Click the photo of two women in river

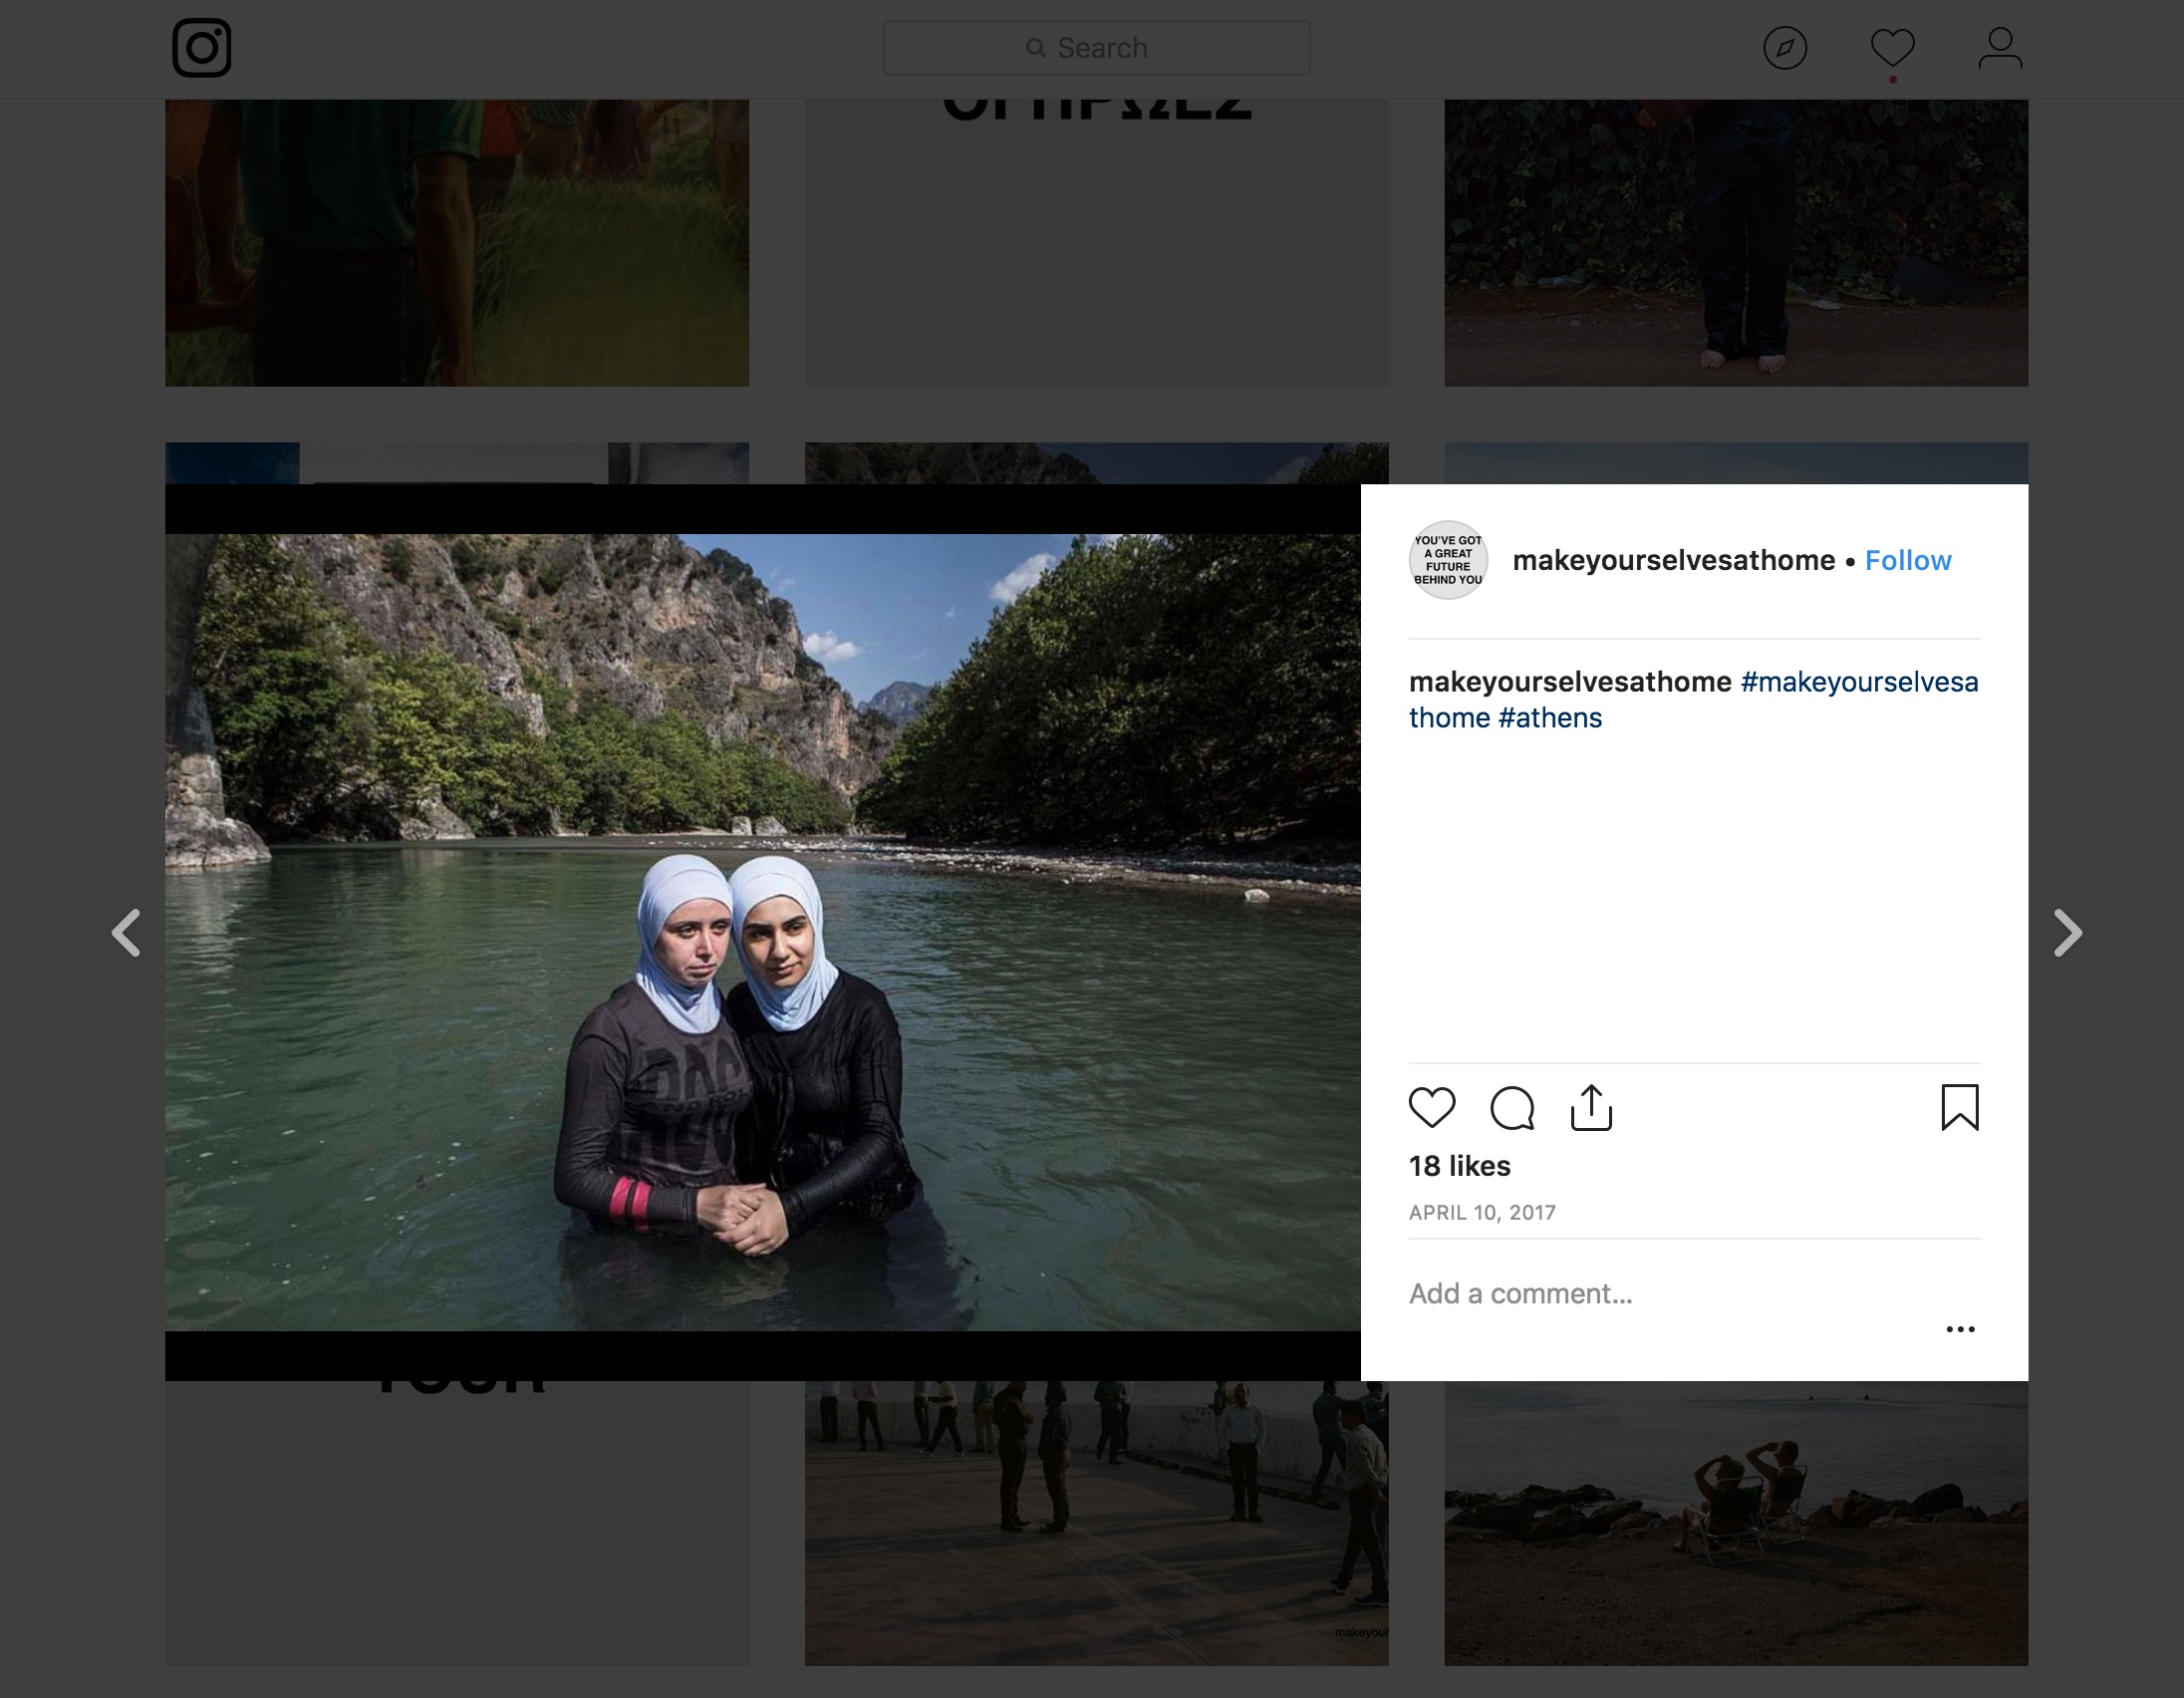(762, 932)
